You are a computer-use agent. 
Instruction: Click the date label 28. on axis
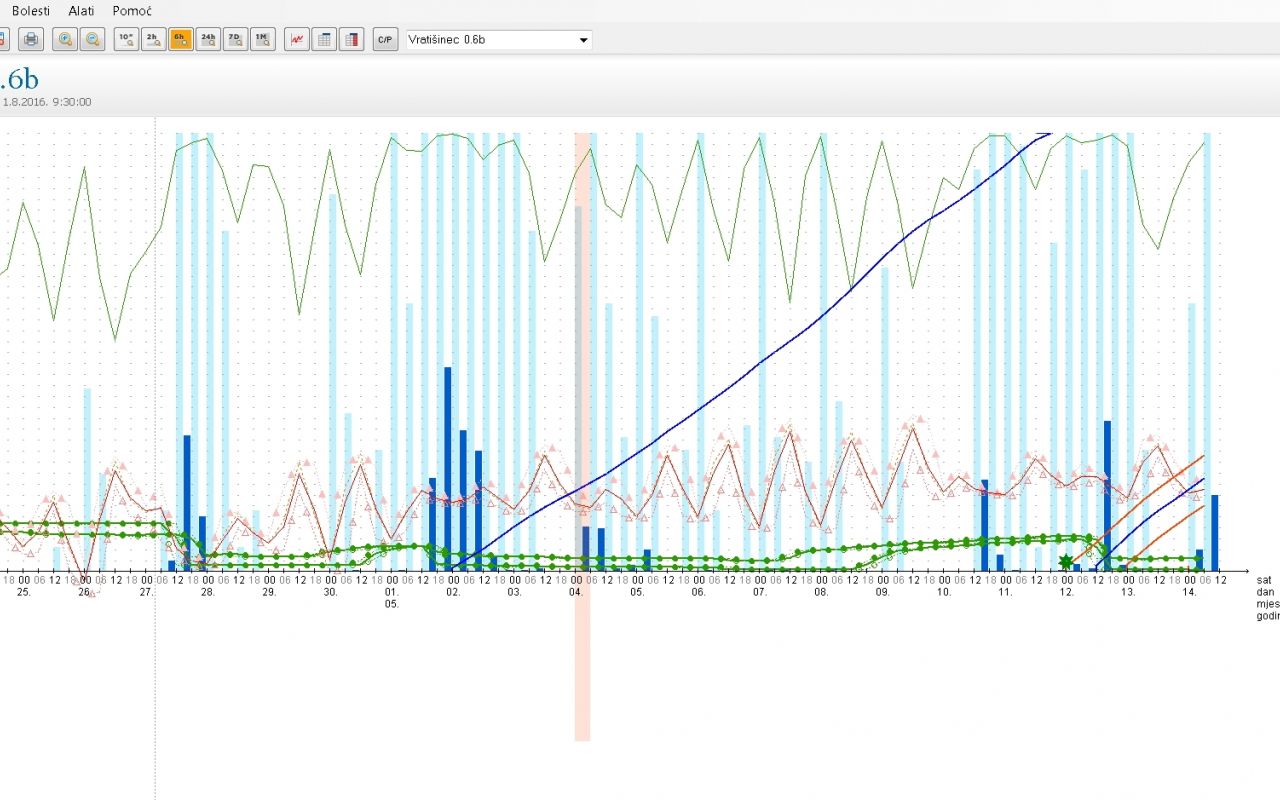pyautogui.click(x=208, y=592)
